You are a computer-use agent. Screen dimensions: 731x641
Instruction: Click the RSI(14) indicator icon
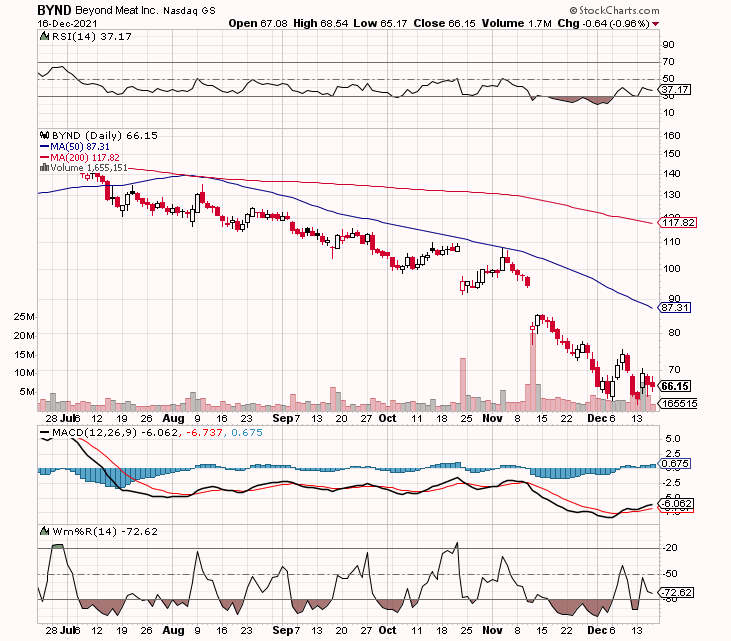44,36
